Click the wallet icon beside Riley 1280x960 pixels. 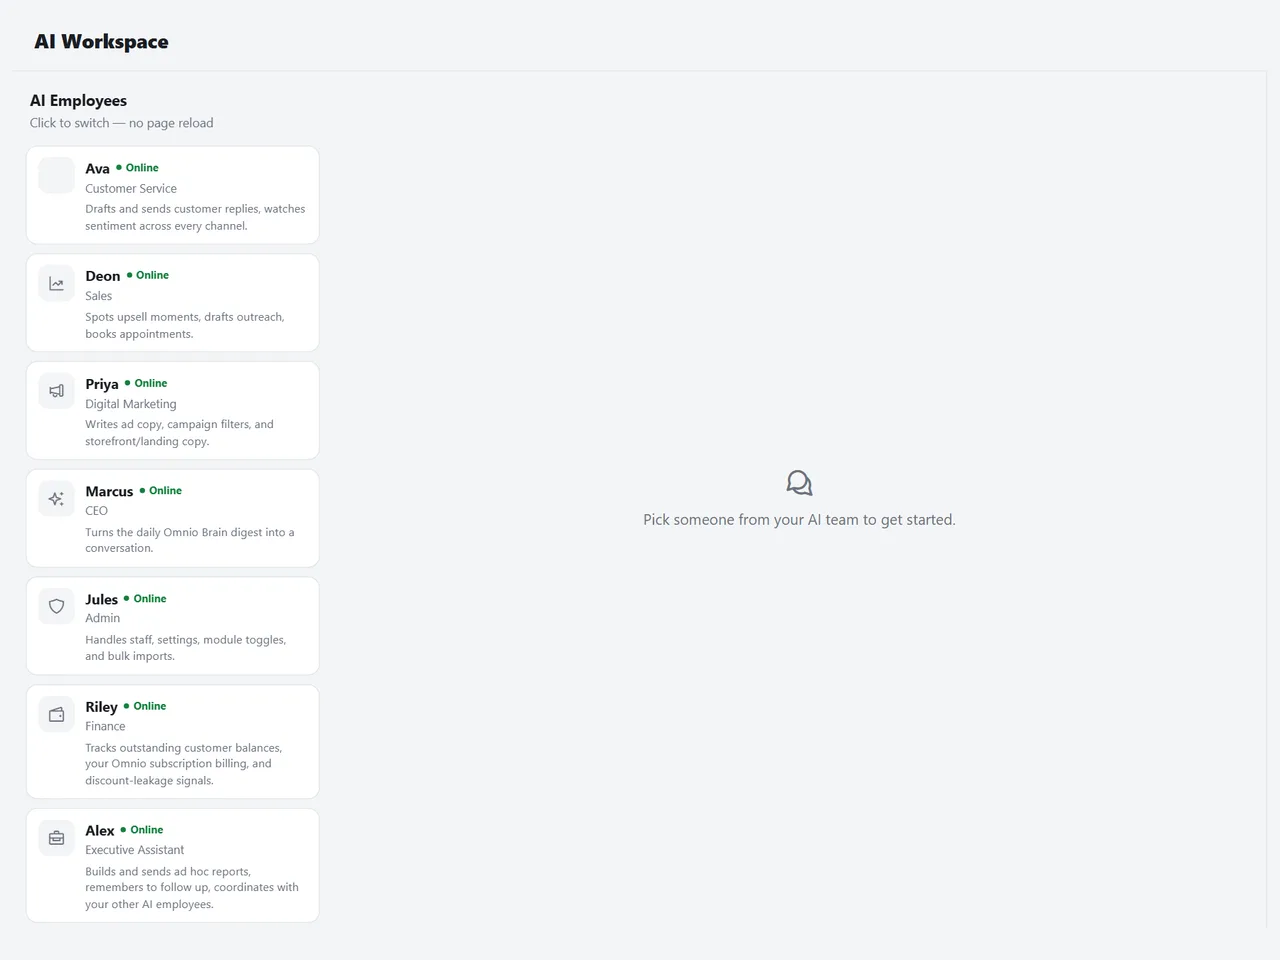[56, 714]
